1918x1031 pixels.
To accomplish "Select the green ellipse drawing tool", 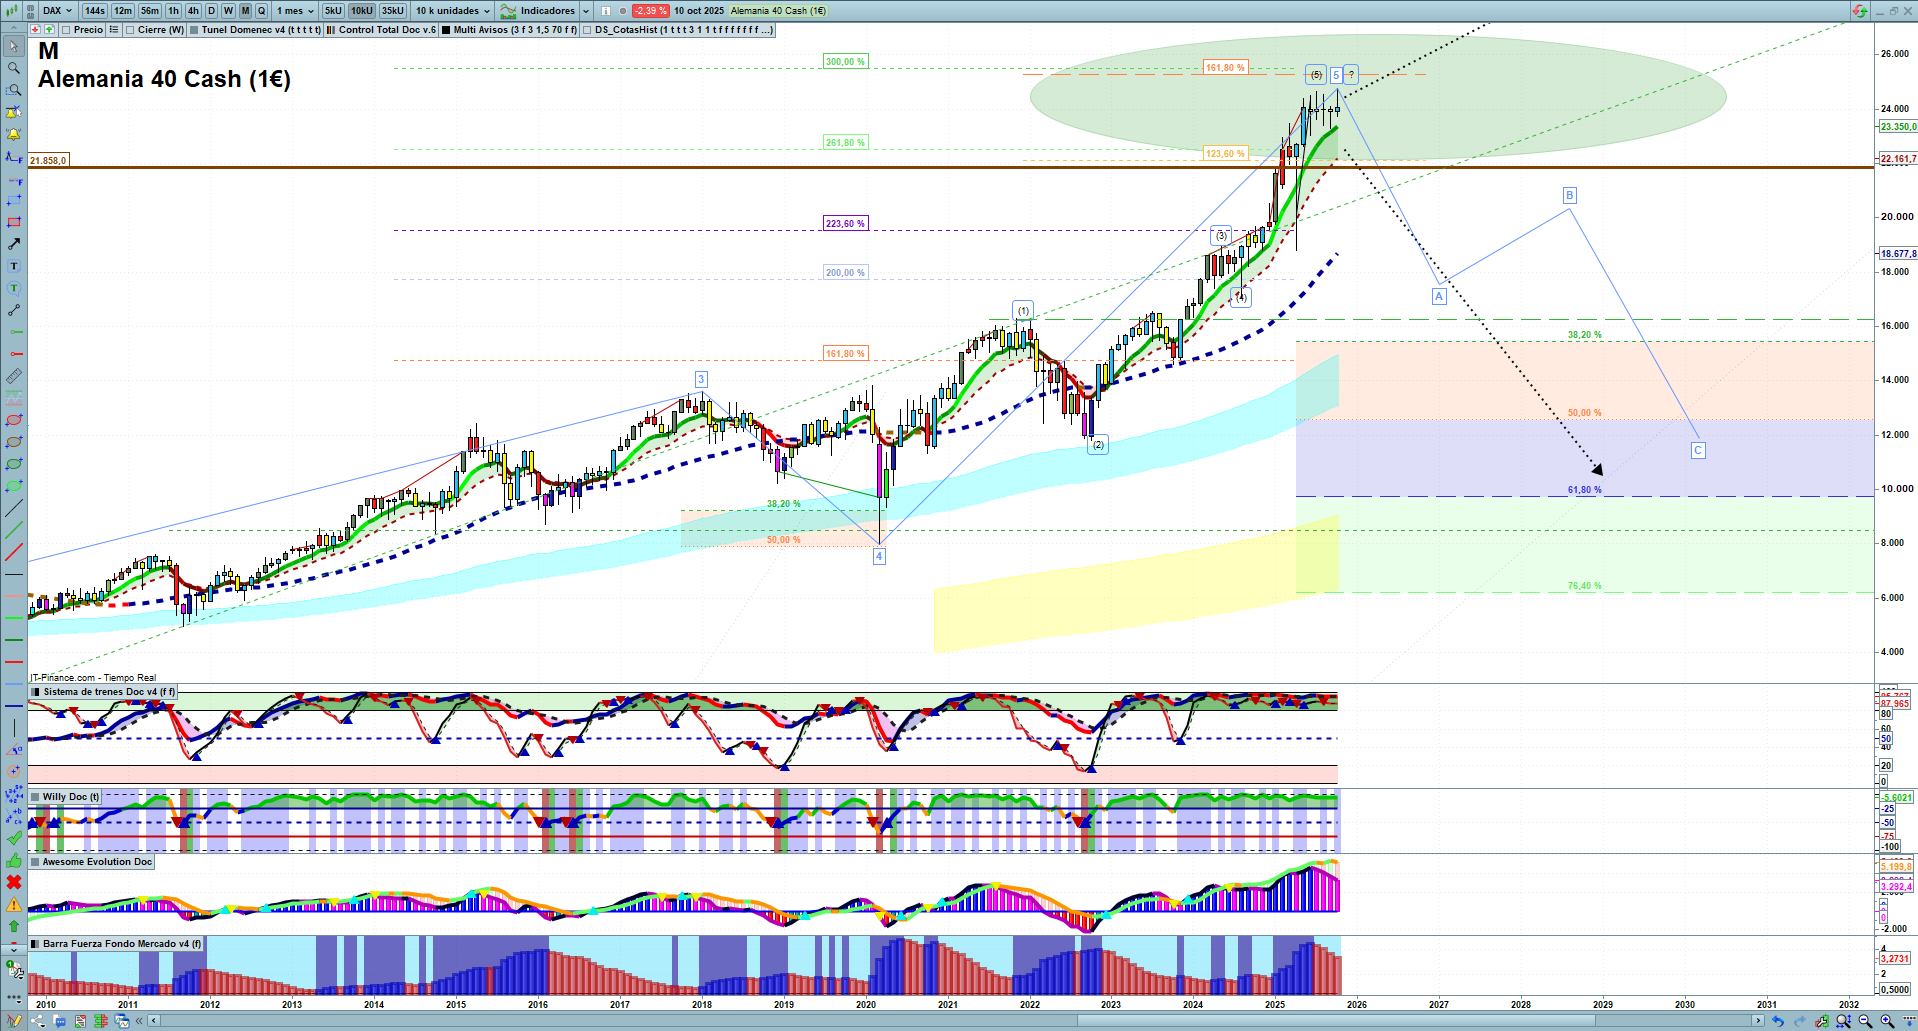I will click(14, 464).
